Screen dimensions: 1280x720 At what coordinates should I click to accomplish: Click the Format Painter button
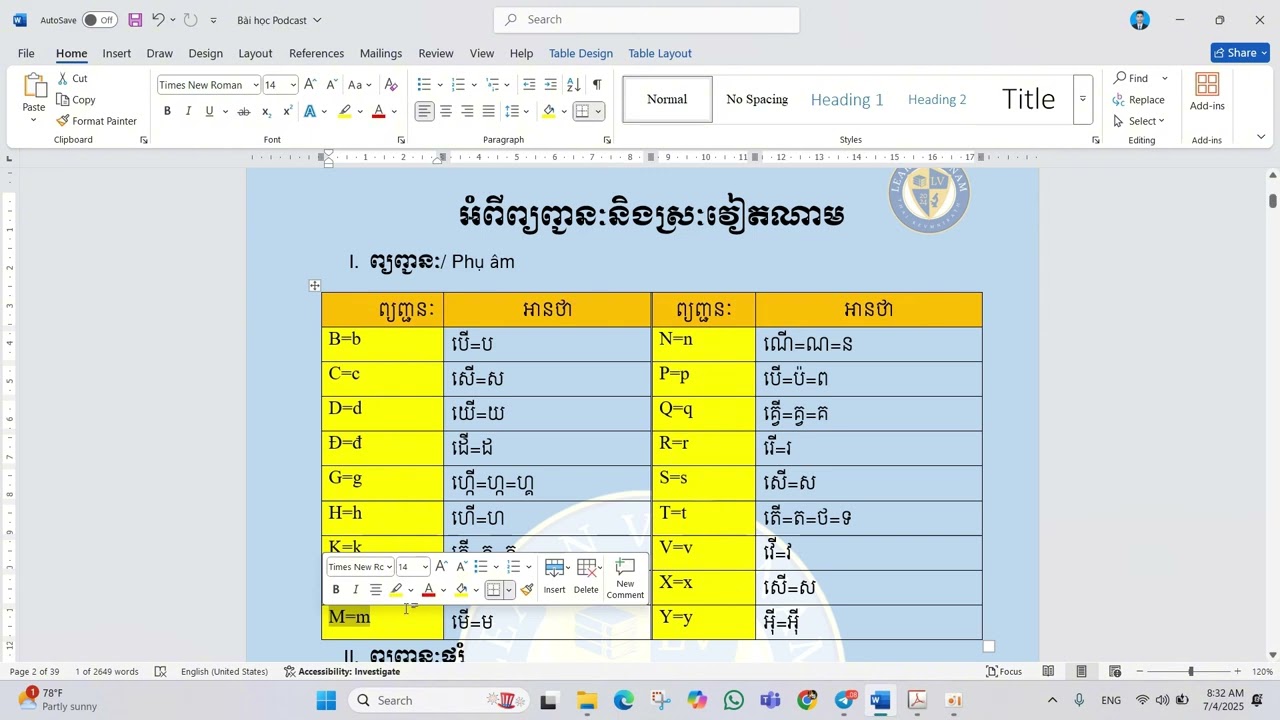(x=97, y=121)
